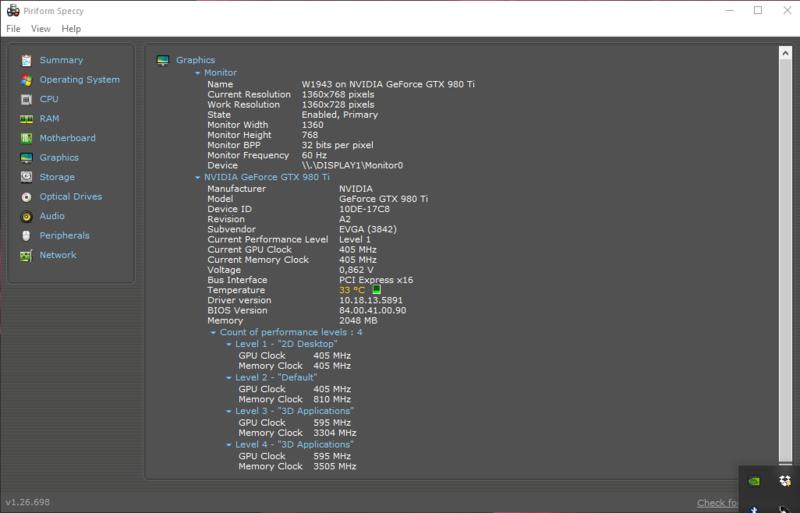800x513 pixels.
Task: Click the Monitor Frequency 60 Hz value
Action: pos(314,155)
